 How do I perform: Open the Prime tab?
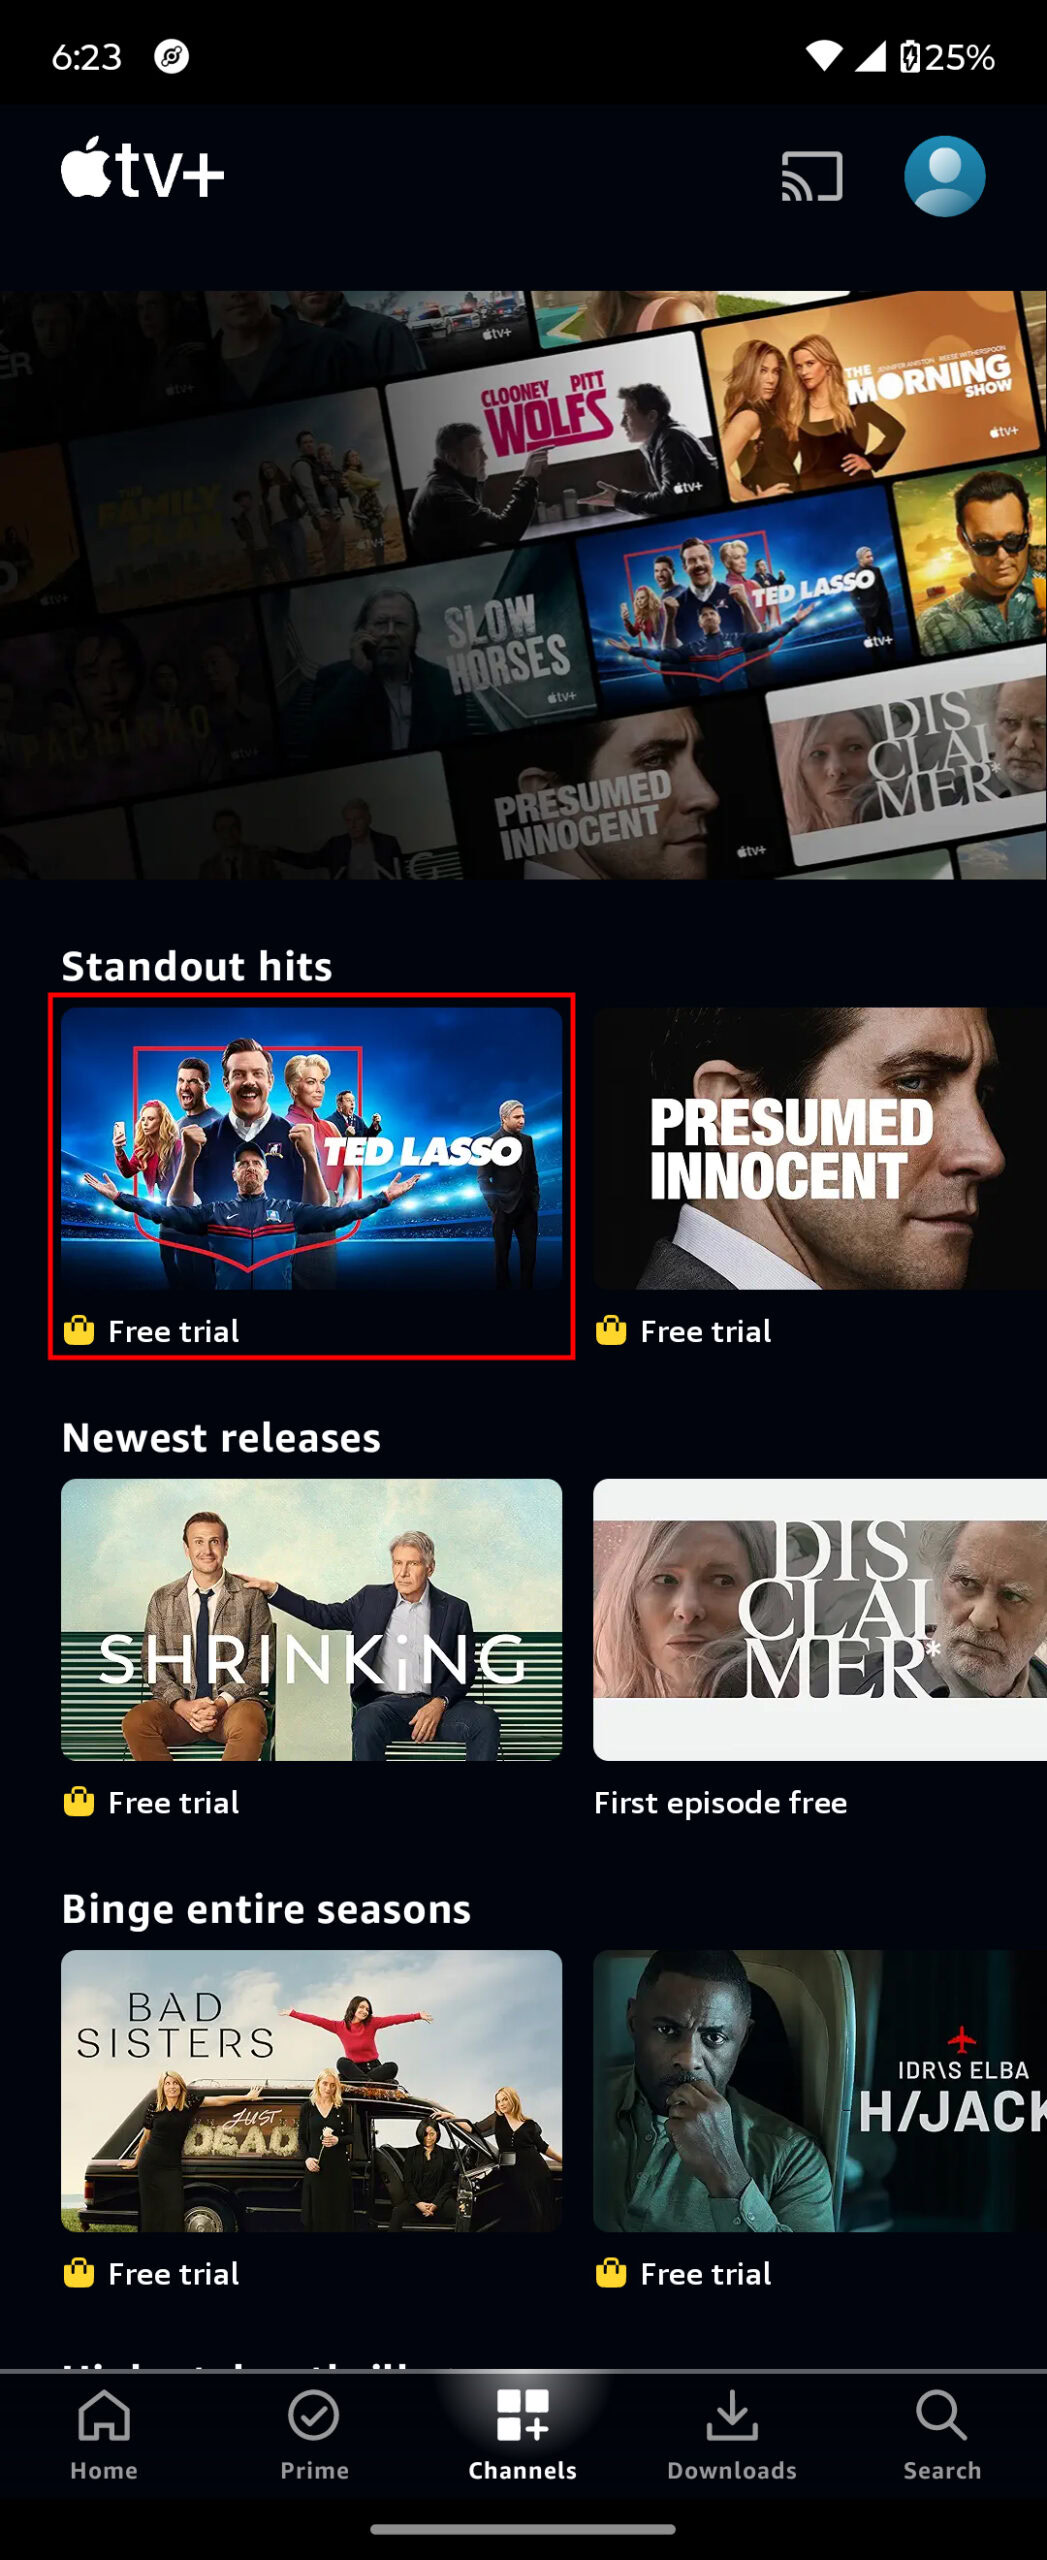tap(314, 2434)
